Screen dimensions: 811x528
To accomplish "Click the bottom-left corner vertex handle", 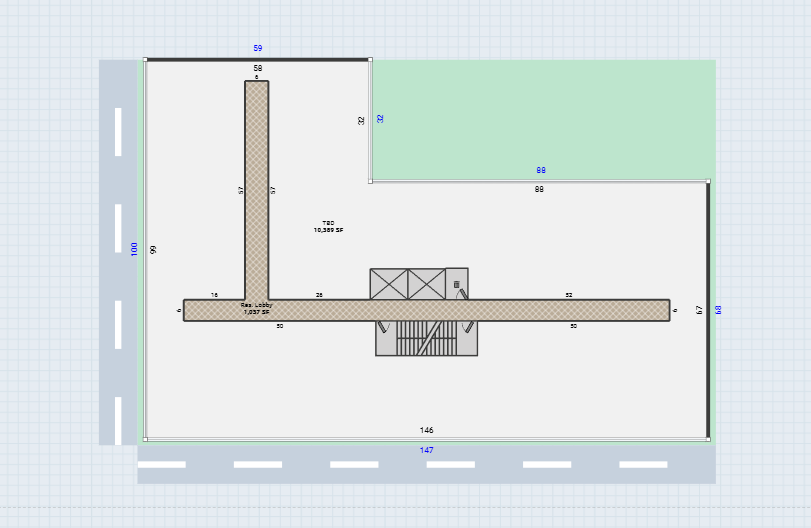I will tap(146, 439).
